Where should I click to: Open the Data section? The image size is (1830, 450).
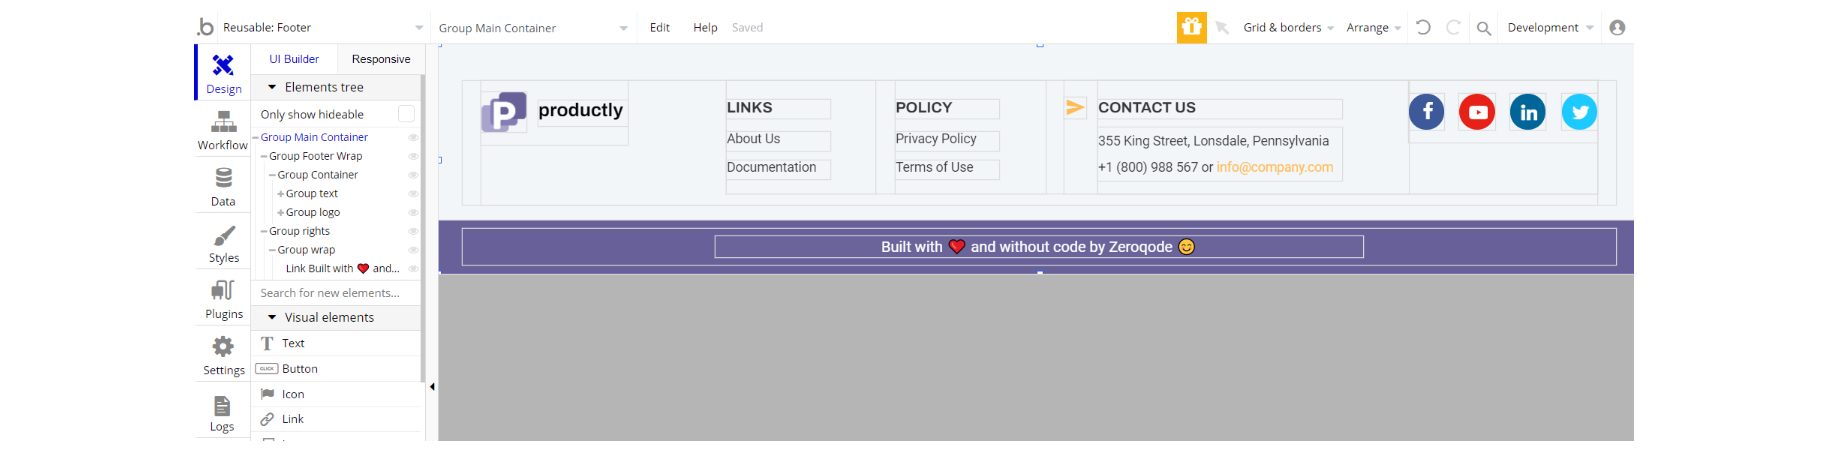coord(223,186)
